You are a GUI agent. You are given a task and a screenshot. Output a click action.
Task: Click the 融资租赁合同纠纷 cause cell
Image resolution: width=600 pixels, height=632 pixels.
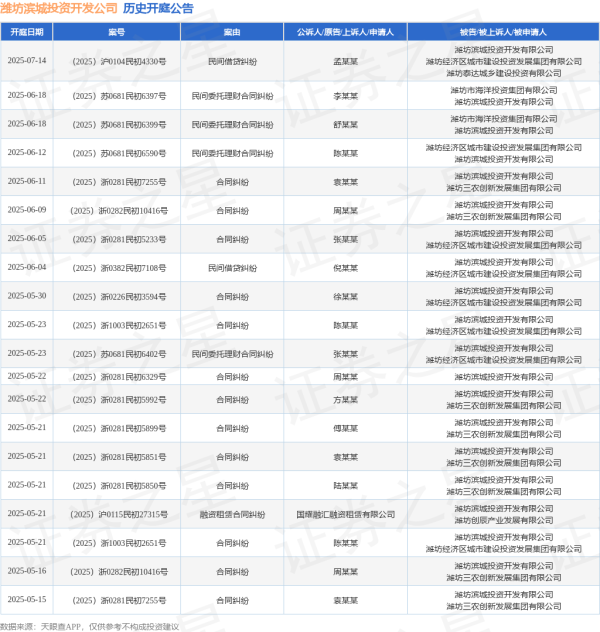232,514
